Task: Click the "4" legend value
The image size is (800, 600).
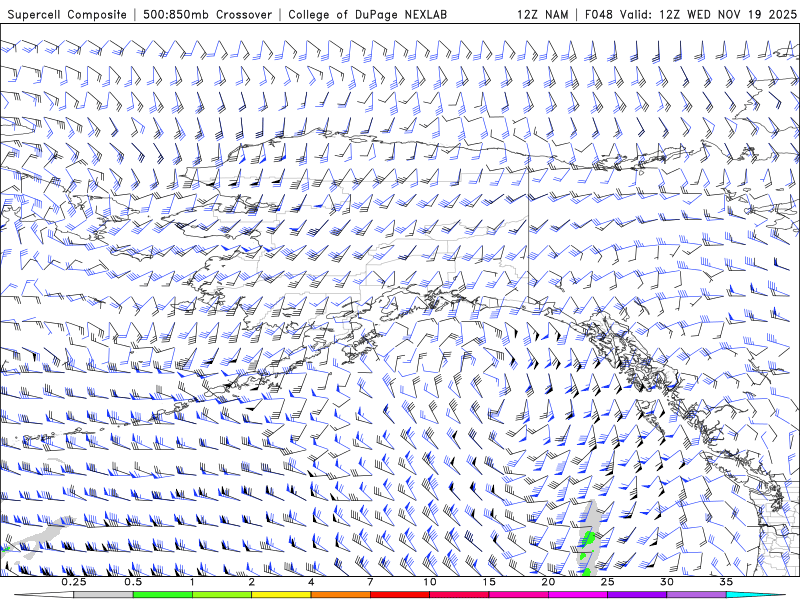Action: click(311, 582)
